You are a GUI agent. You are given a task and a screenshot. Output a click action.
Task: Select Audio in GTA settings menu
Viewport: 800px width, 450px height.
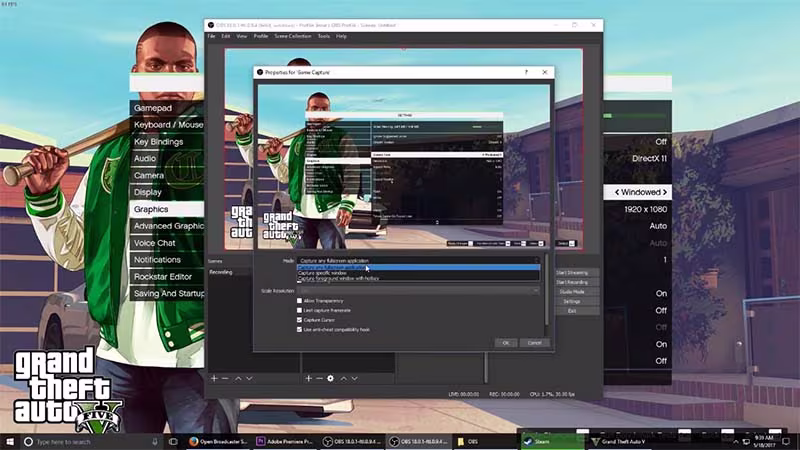[167, 159]
